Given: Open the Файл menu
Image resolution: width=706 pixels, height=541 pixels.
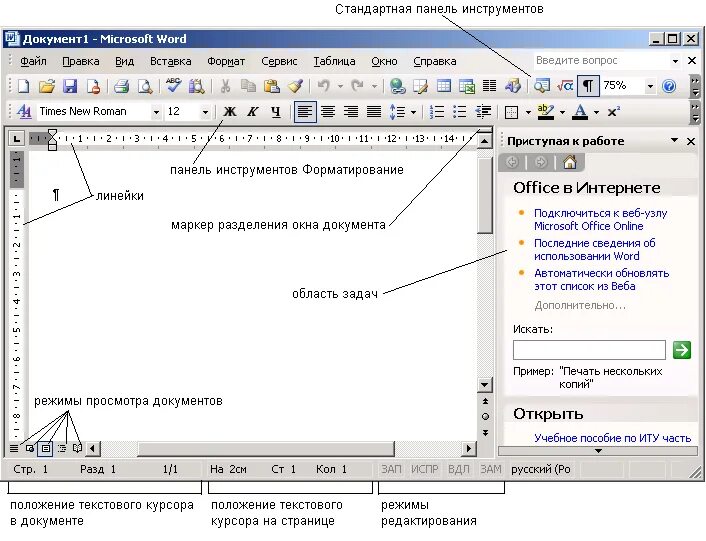Looking at the screenshot, I should 33,61.
